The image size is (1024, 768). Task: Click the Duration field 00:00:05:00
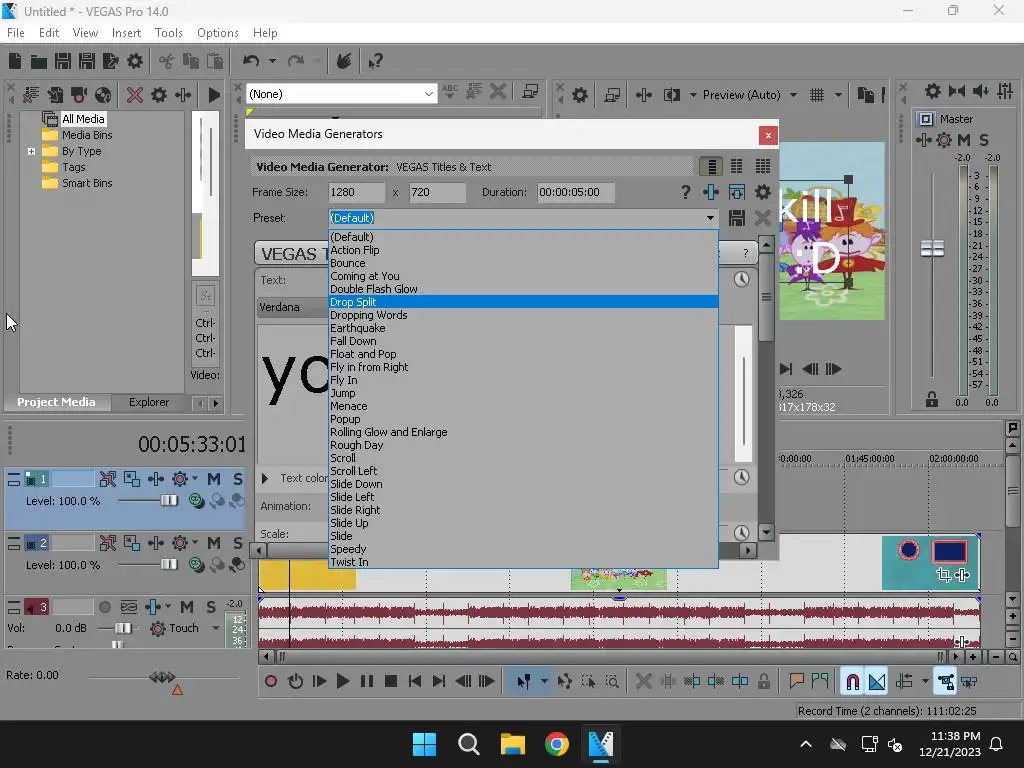(575, 192)
